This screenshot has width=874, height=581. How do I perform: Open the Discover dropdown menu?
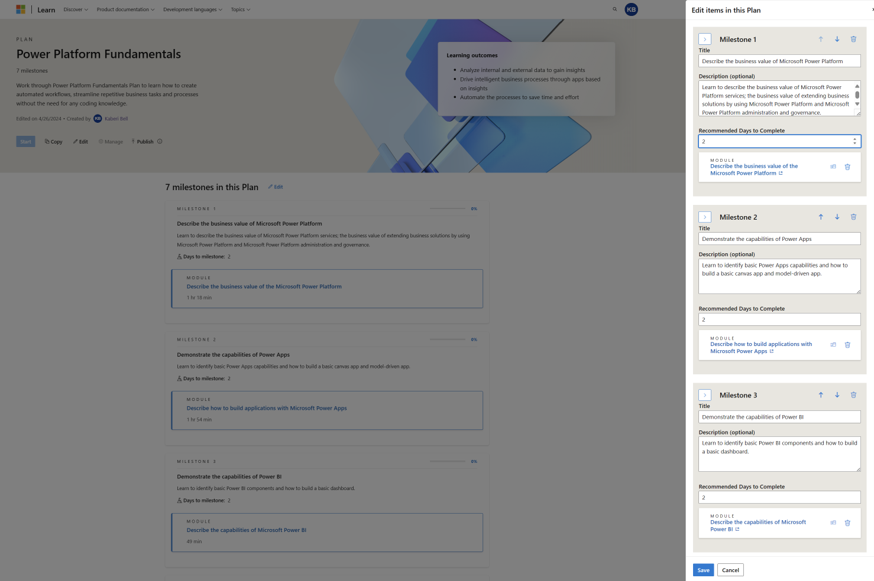[75, 9]
